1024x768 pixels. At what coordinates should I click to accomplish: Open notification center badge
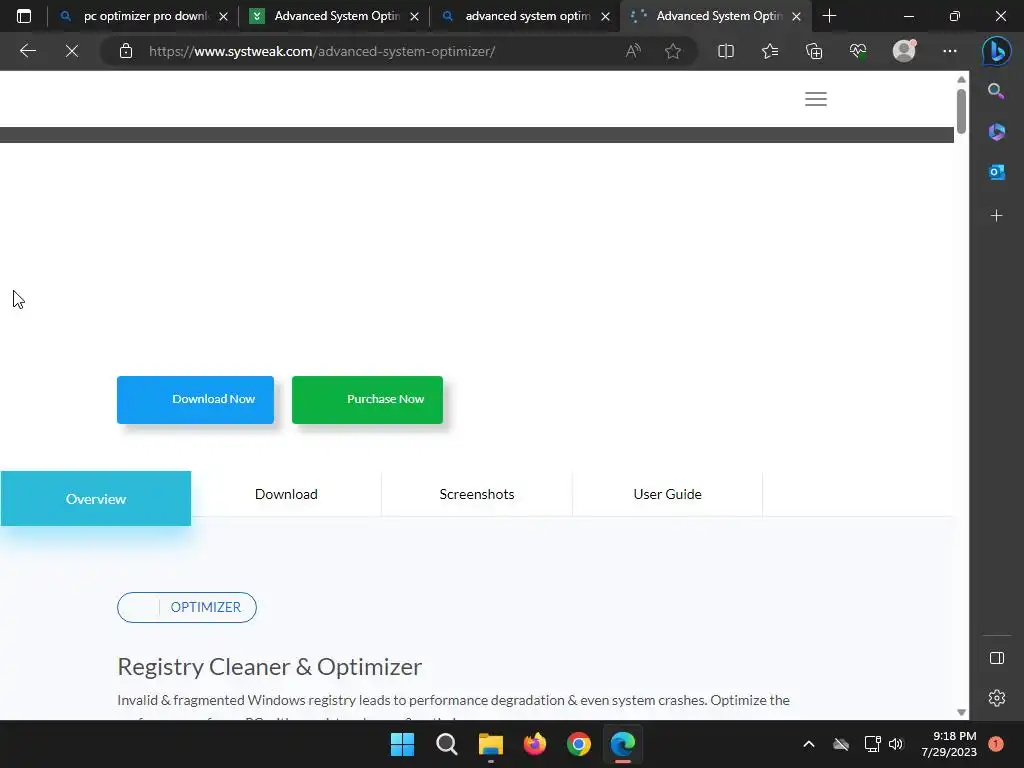point(995,744)
